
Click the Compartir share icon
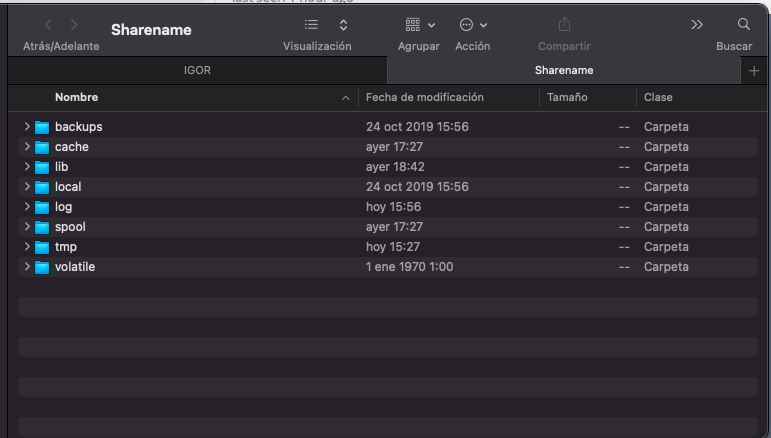[x=564, y=24]
